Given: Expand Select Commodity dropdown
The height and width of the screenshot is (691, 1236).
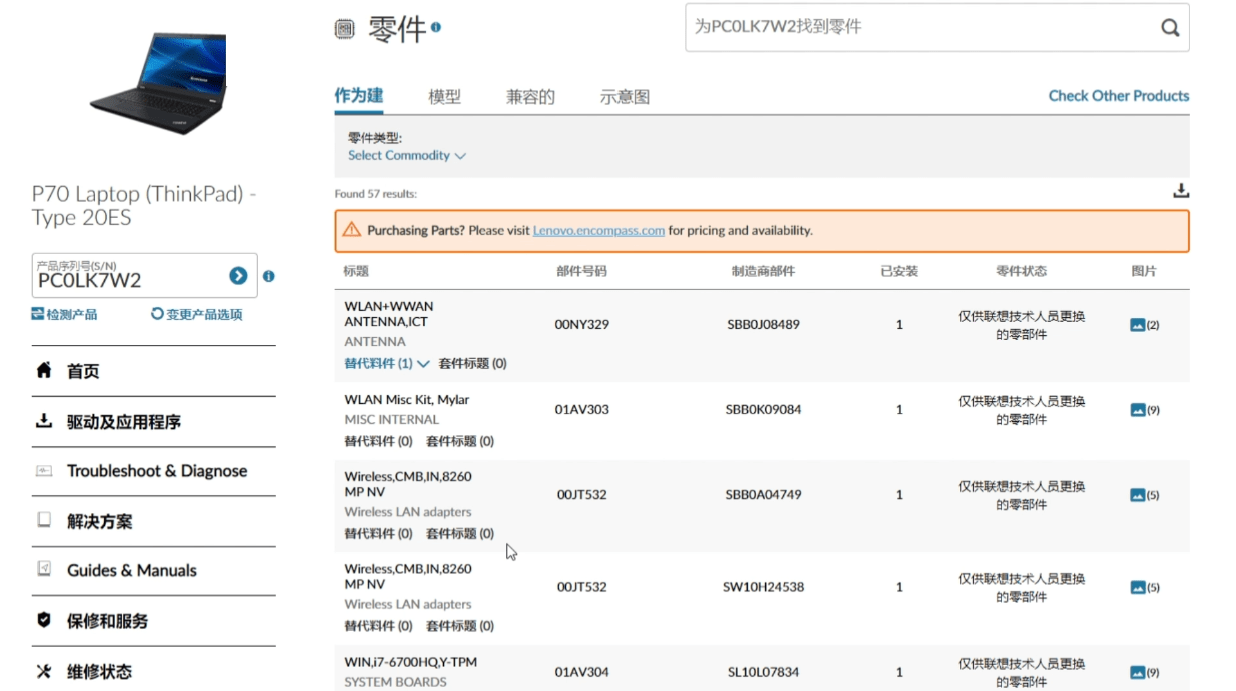Looking at the screenshot, I should coord(406,155).
